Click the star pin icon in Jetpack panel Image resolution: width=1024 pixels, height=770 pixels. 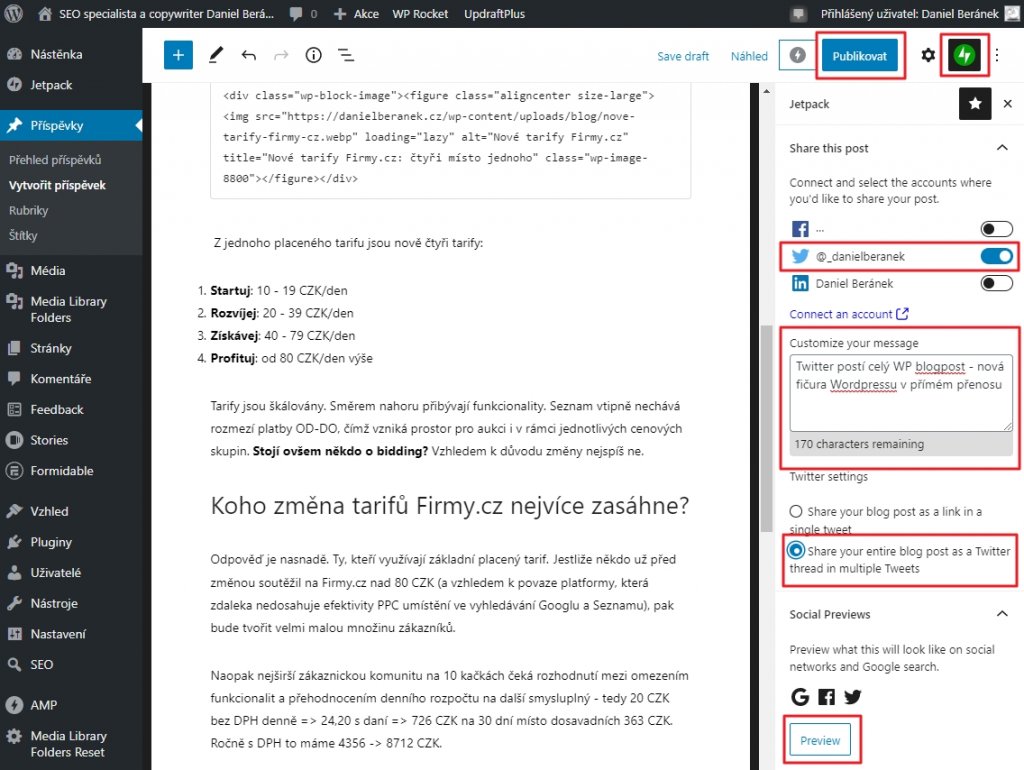click(974, 103)
